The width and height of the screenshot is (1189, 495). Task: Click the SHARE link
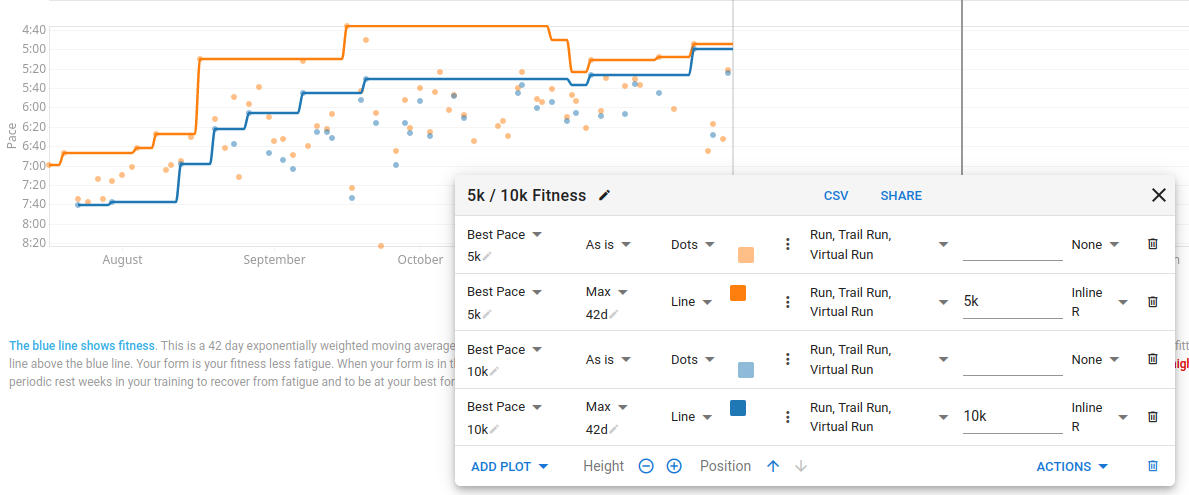[x=901, y=196]
